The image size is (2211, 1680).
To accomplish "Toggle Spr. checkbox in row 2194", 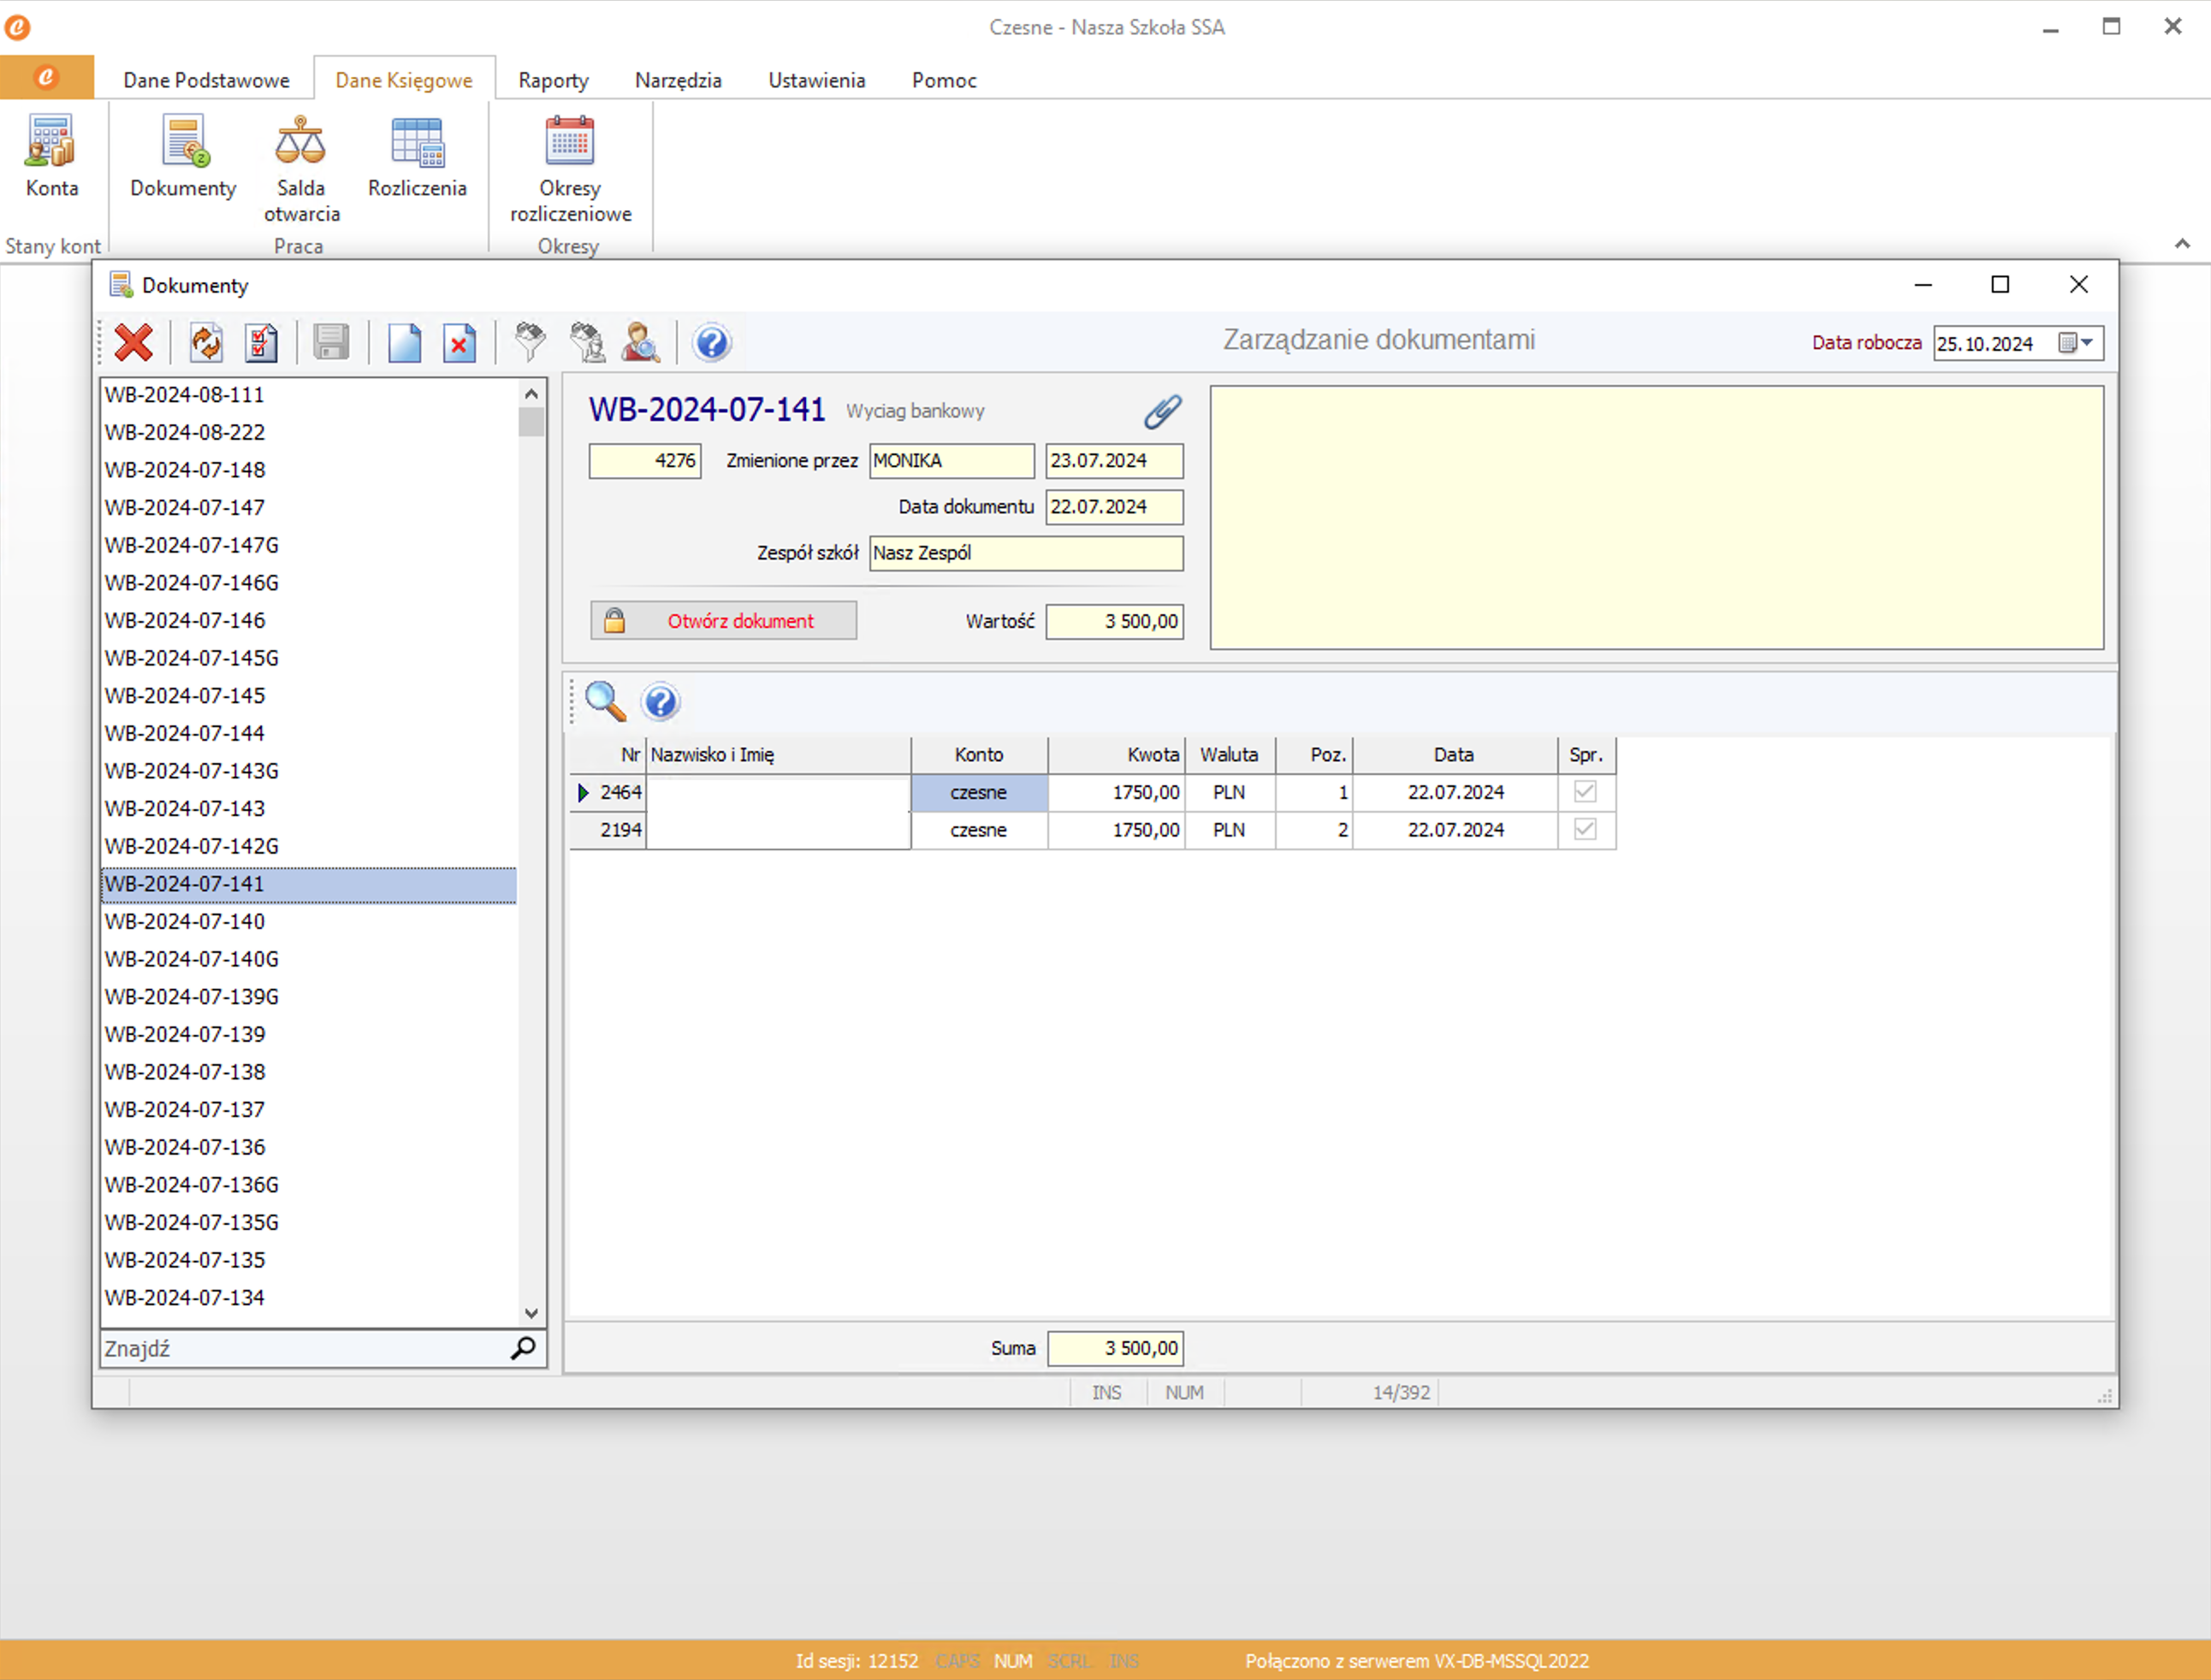I will pyautogui.click(x=1584, y=830).
